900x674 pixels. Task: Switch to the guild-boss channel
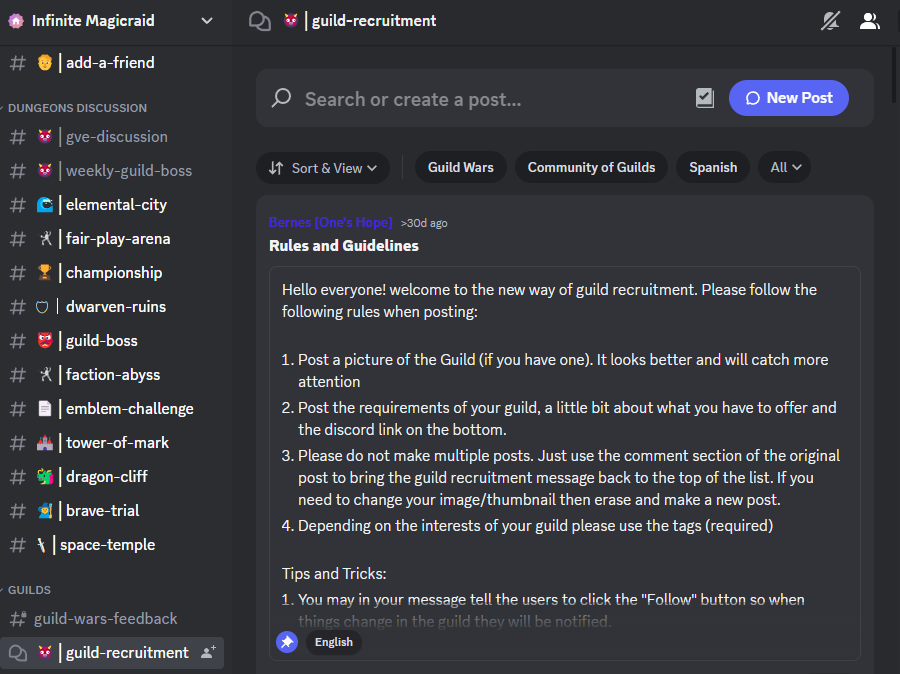[101, 340]
